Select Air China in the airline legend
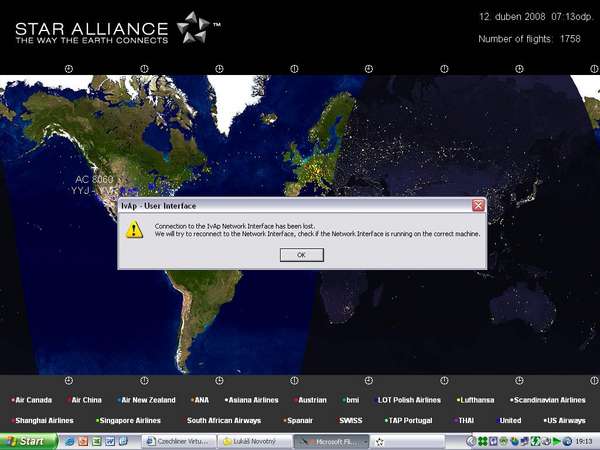This screenshot has width=600, height=450. click(85, 400)
